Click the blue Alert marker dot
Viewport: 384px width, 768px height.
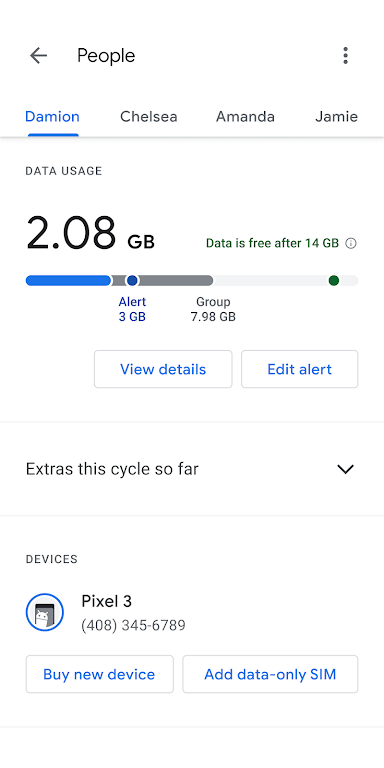click(132, 281)
